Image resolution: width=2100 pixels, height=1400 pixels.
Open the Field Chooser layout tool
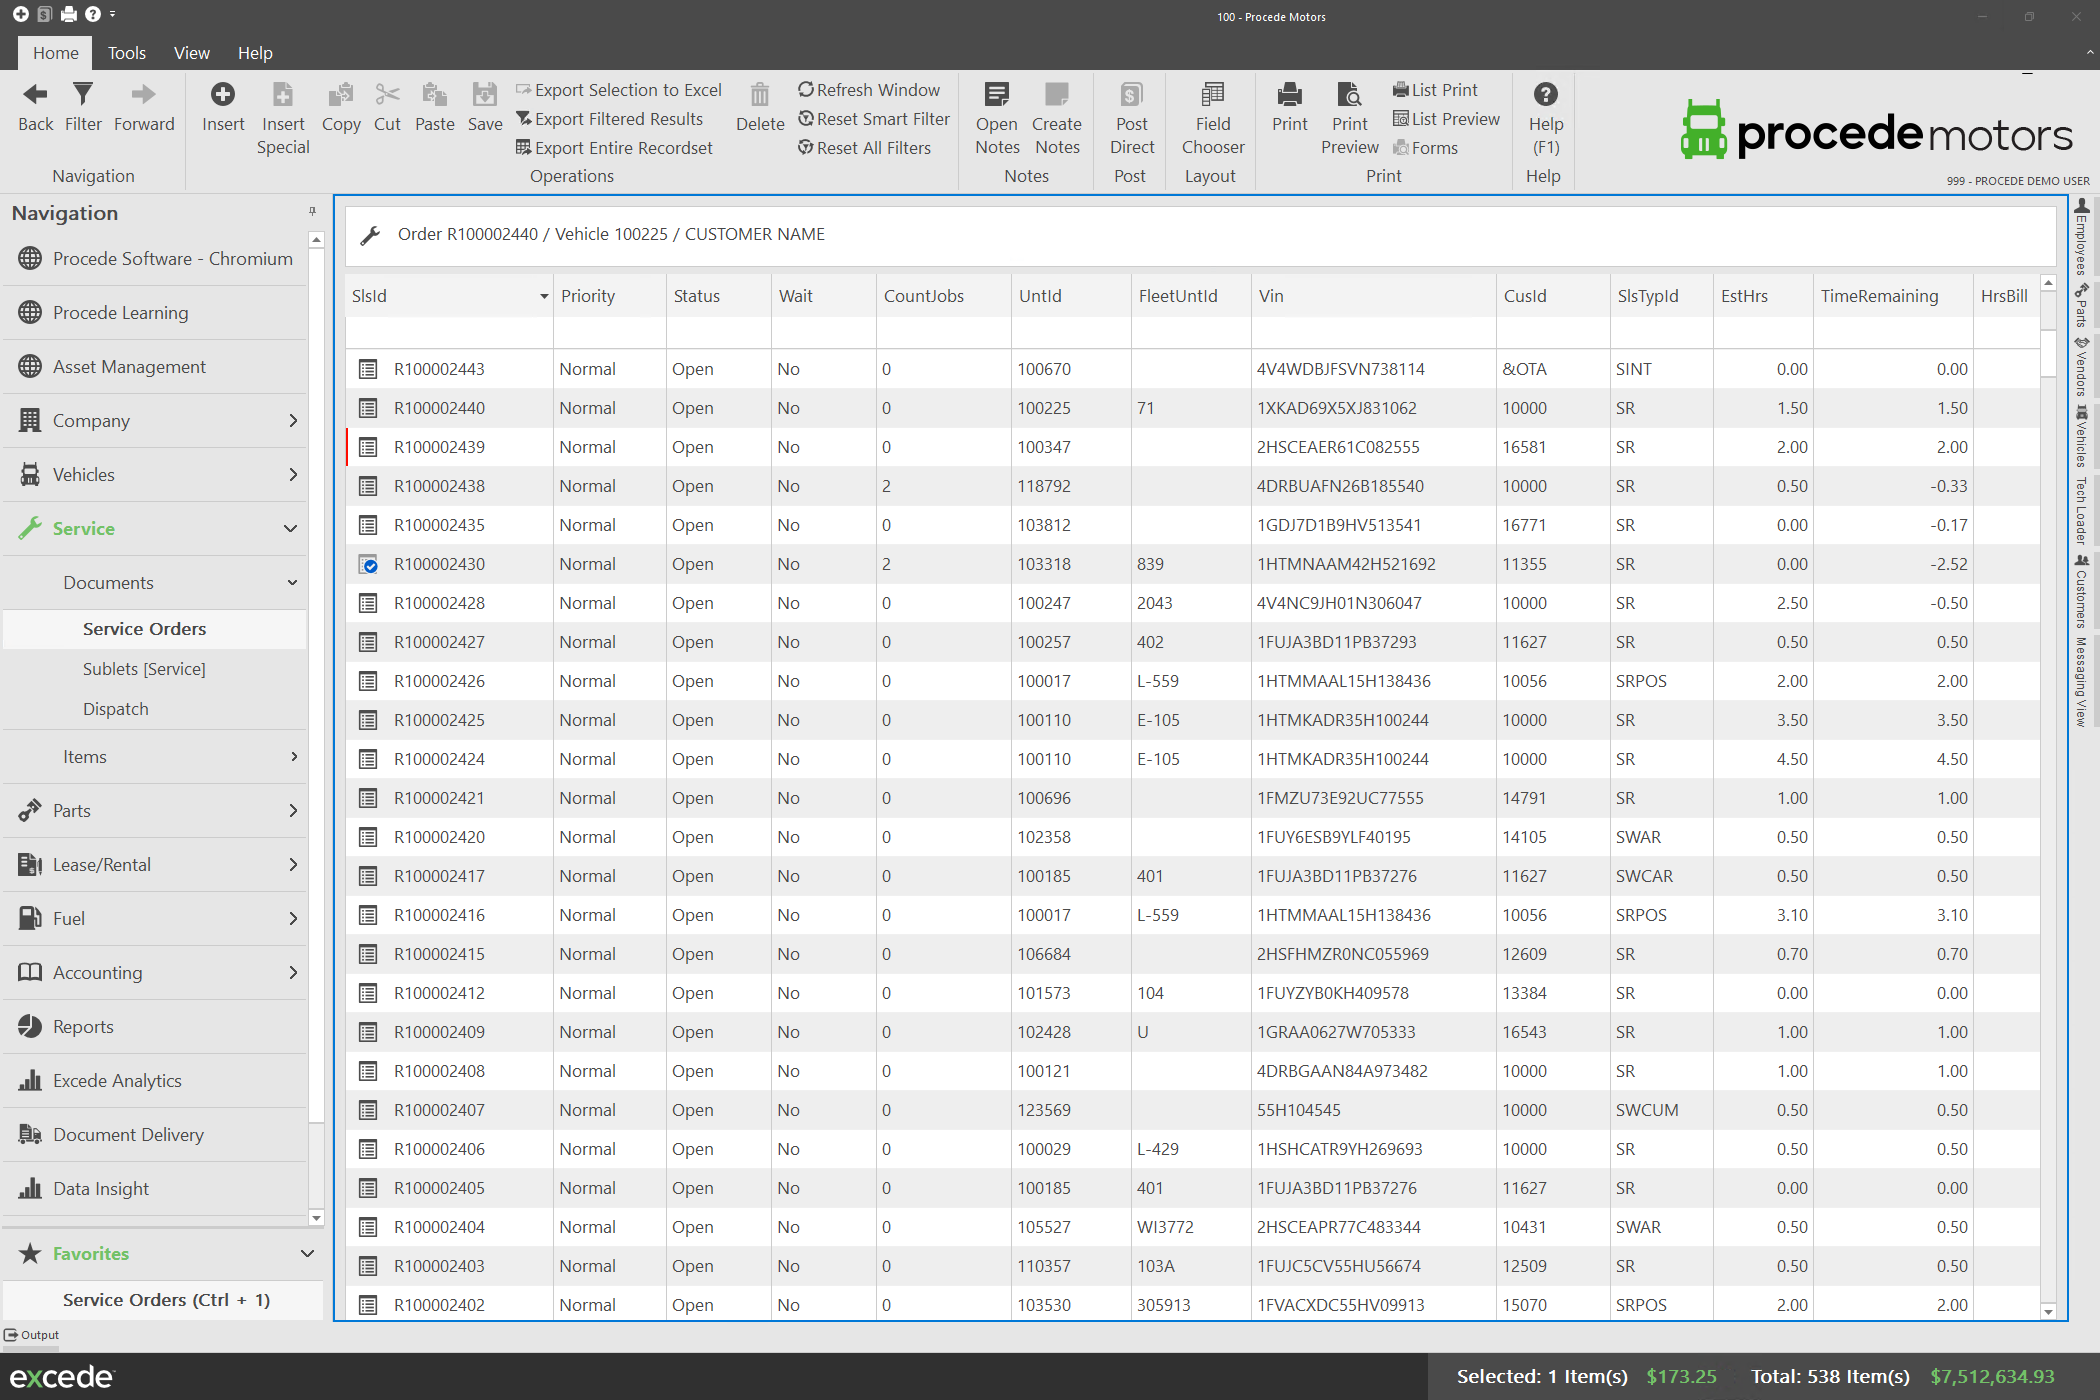click(1212, 95)
